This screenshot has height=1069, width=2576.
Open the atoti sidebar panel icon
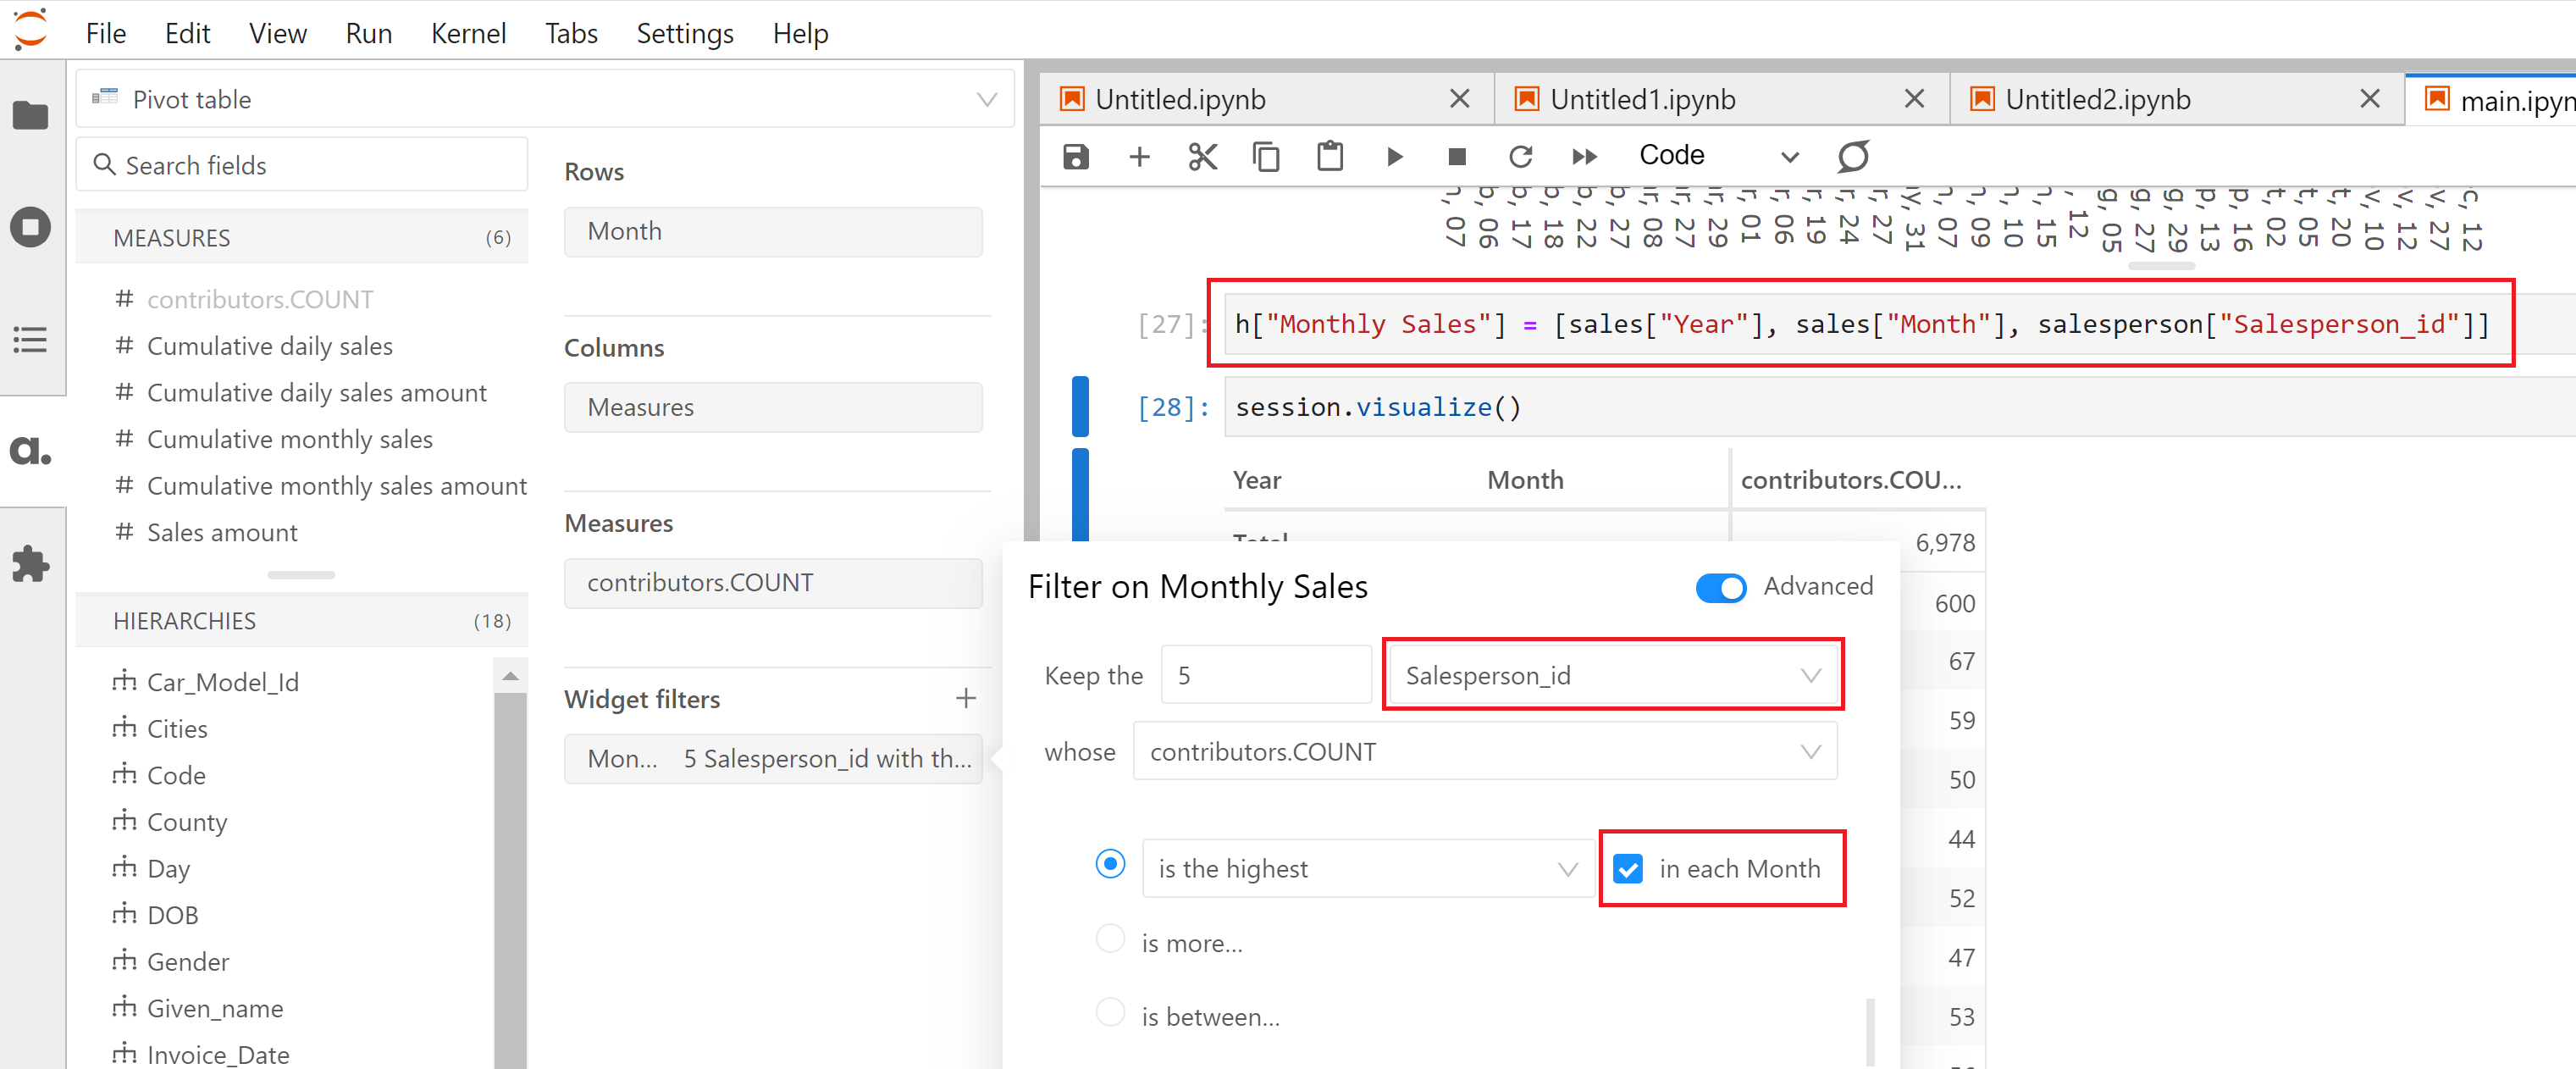pyautogui.click(x=30, y=451)
